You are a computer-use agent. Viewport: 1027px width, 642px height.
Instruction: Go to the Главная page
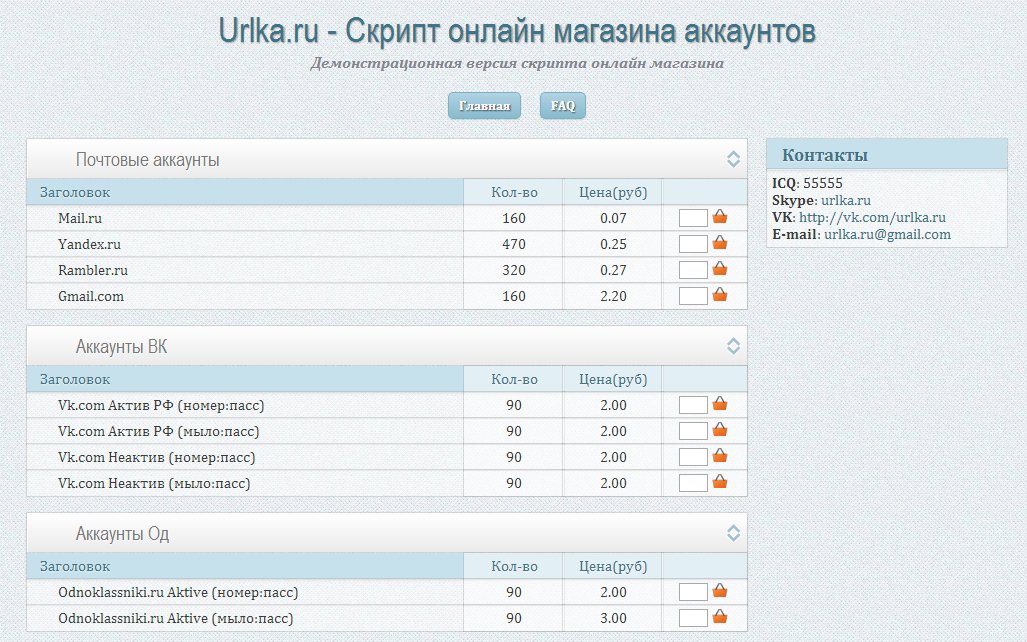coord(484,106)
